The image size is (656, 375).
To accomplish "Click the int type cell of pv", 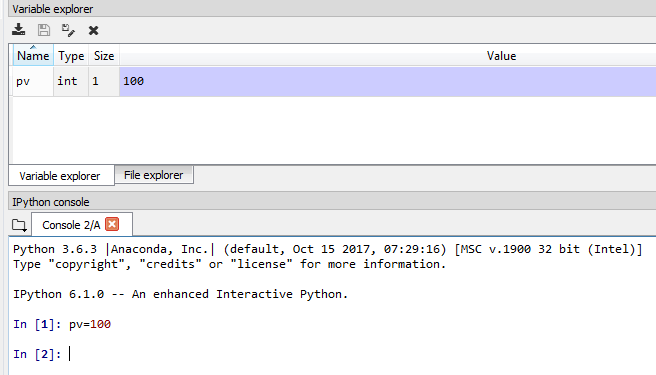I will point(71,81).
